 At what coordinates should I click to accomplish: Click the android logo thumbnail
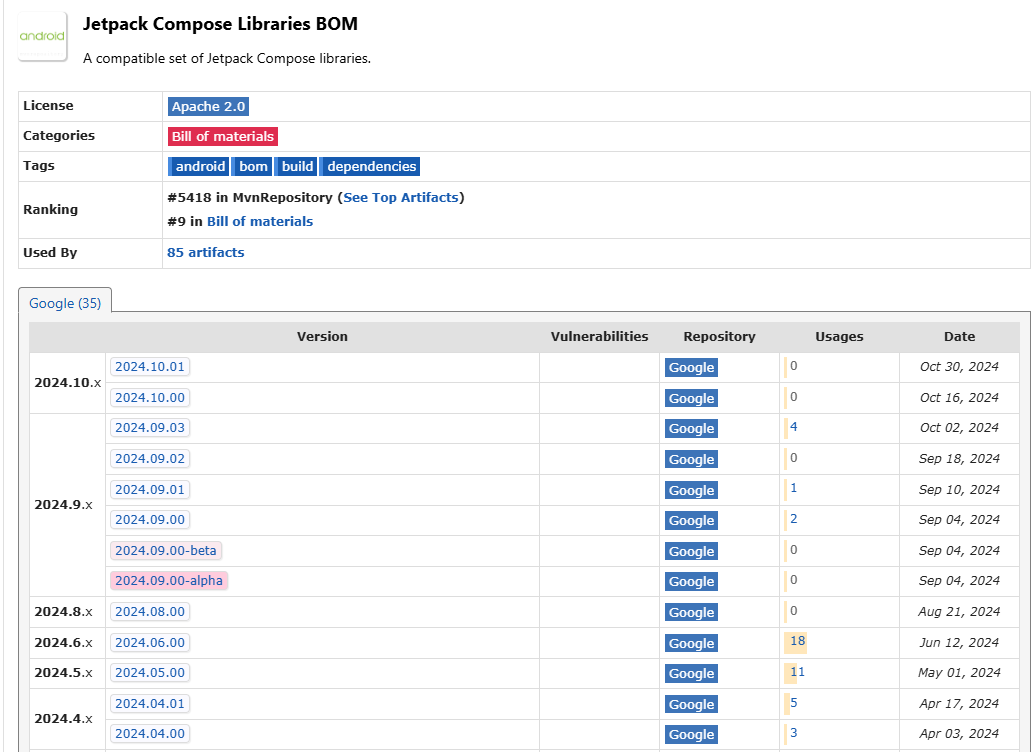point(42,36)
